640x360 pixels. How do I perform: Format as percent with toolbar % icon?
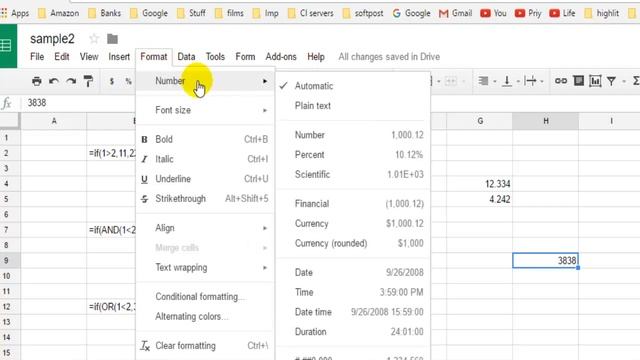coord(129,81)
